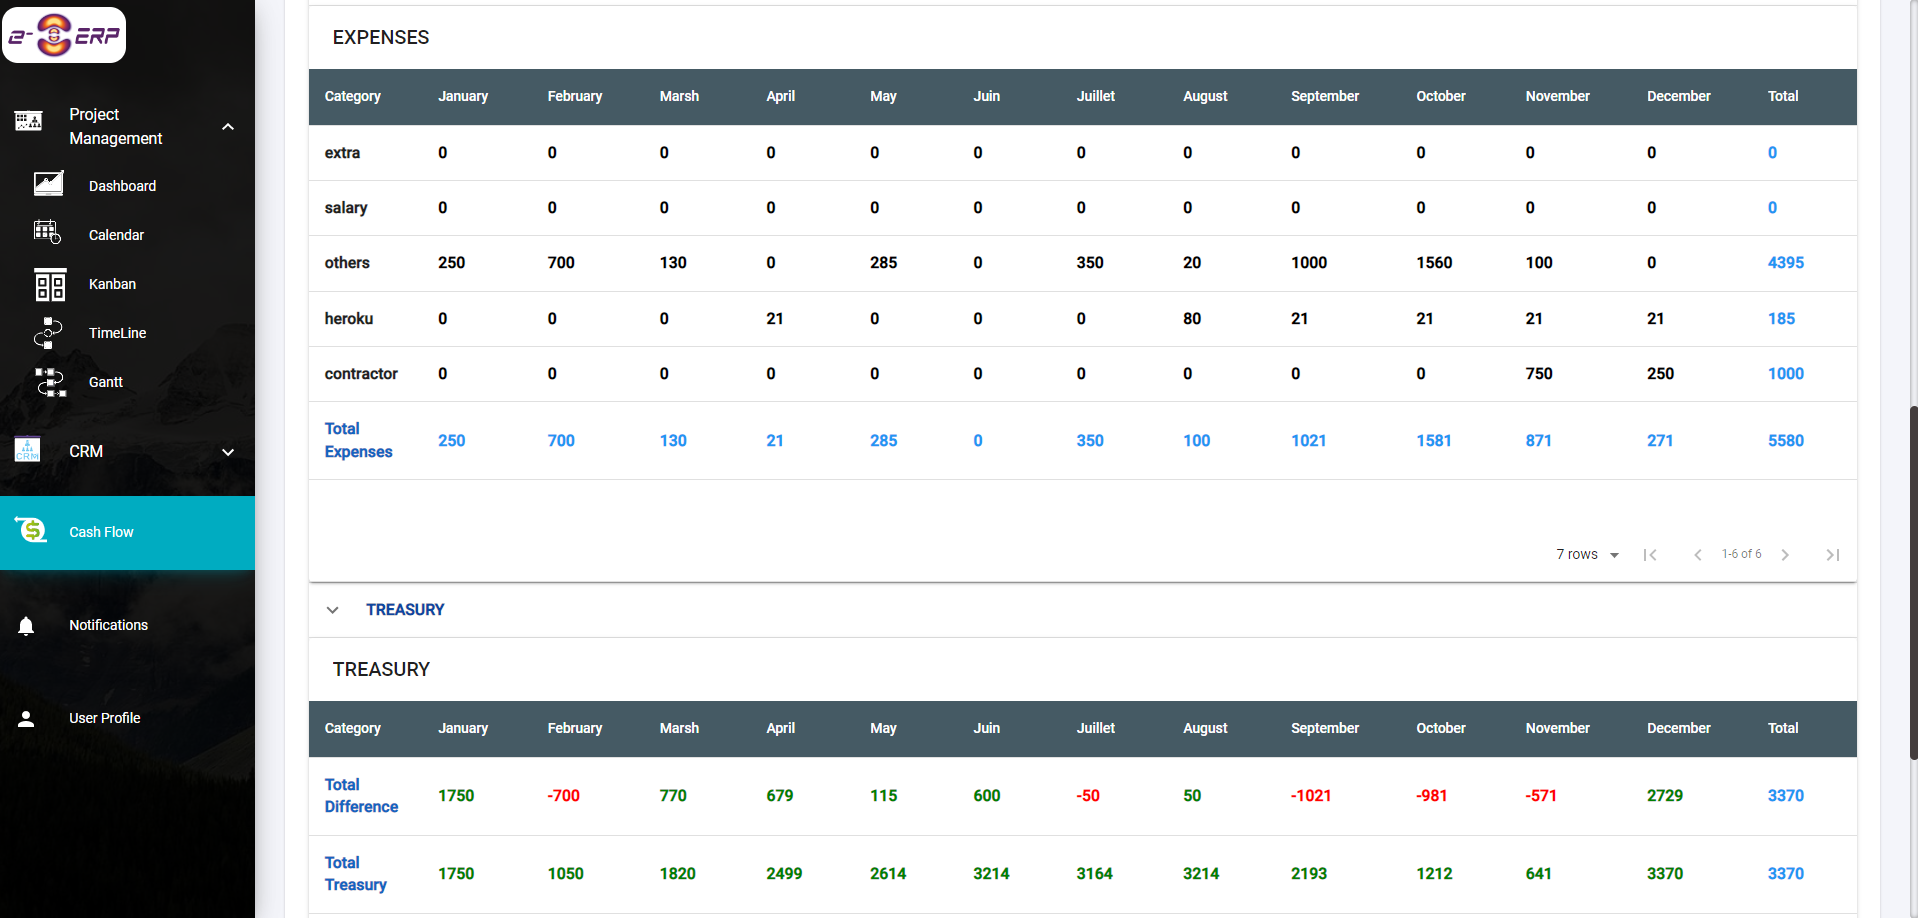Click the TimeLine icon
This screenshot has height=918, width=1918.
48,333
